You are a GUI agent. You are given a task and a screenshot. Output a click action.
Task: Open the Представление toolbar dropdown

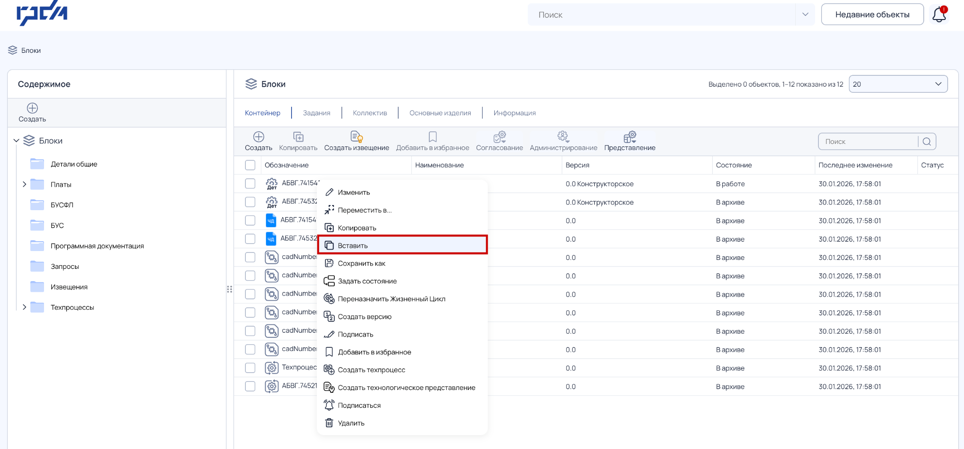tap(630, 141)
